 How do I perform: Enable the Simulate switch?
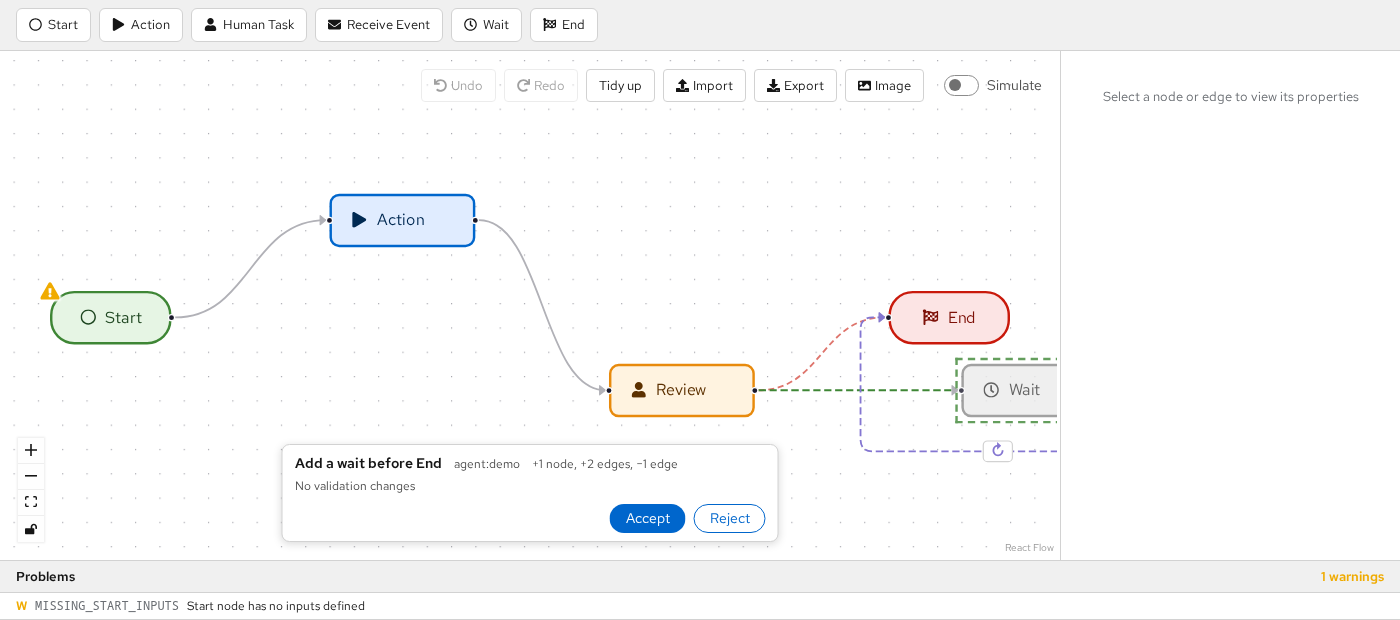tap(961, 85)
